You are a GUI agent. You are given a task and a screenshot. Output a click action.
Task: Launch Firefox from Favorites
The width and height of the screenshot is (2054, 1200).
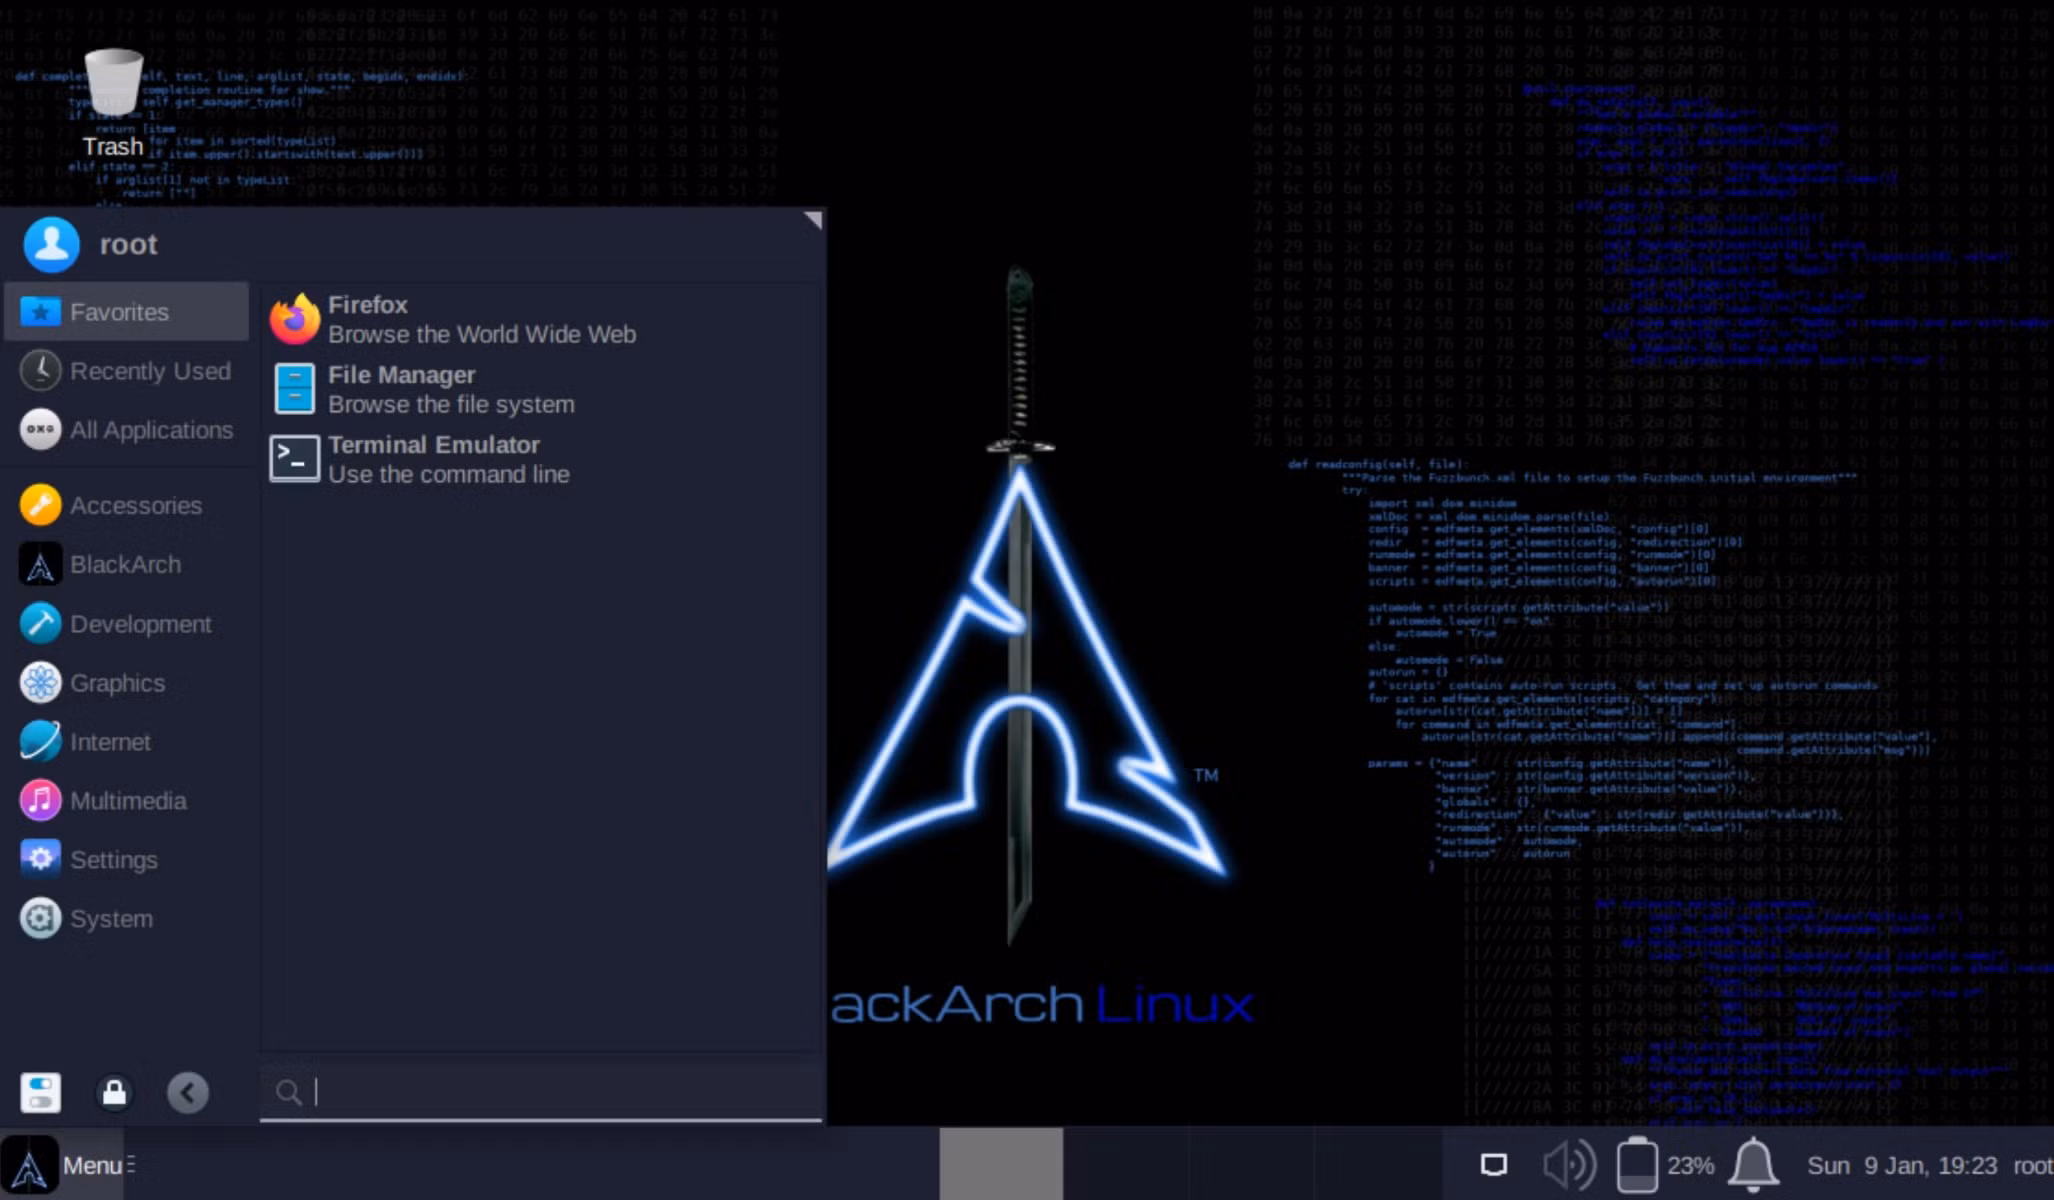coord(540,319)
